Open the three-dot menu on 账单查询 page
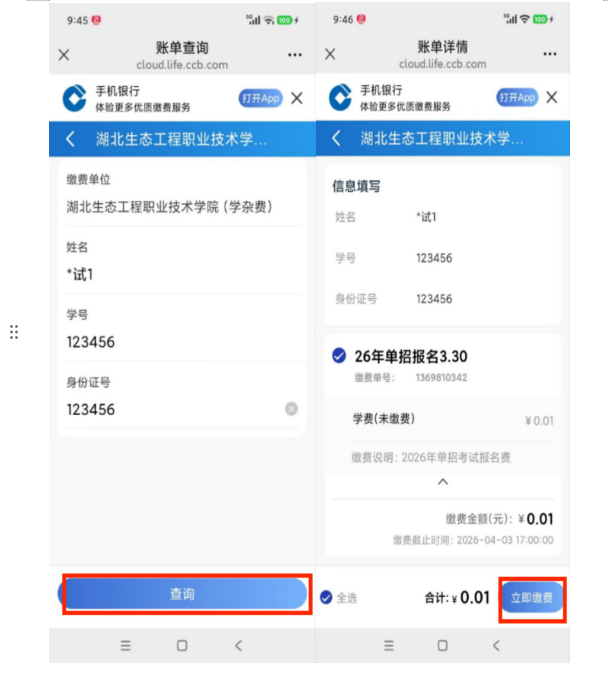 (x=295, y=55)
